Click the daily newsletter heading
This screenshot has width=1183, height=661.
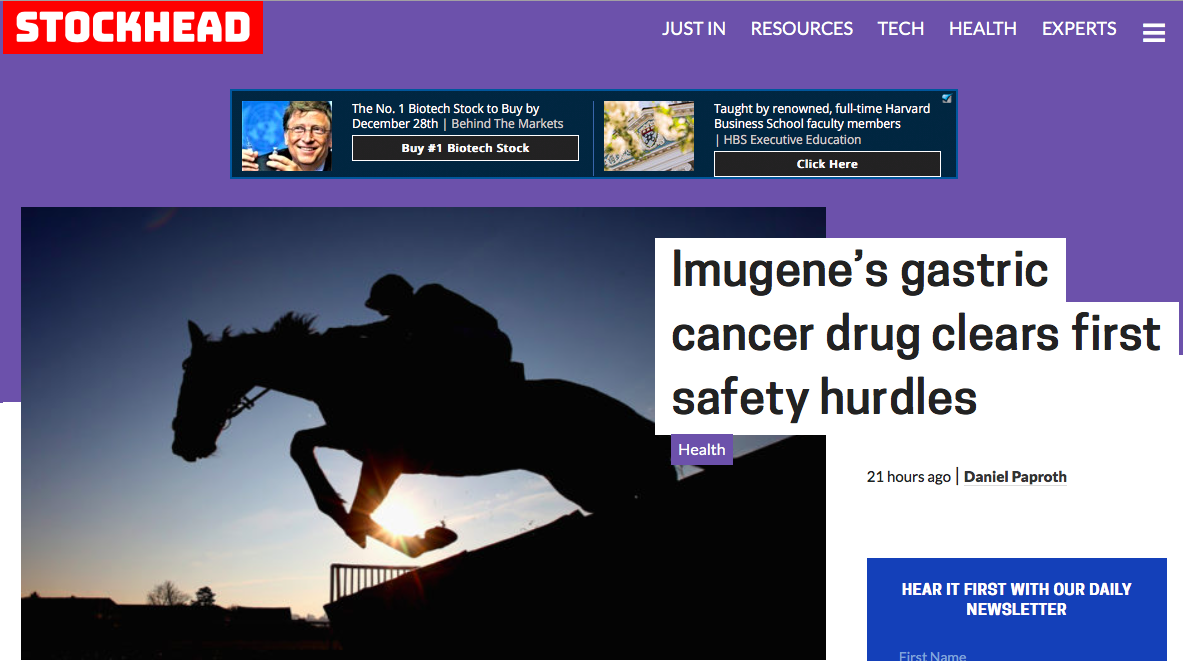(1016, 599)
